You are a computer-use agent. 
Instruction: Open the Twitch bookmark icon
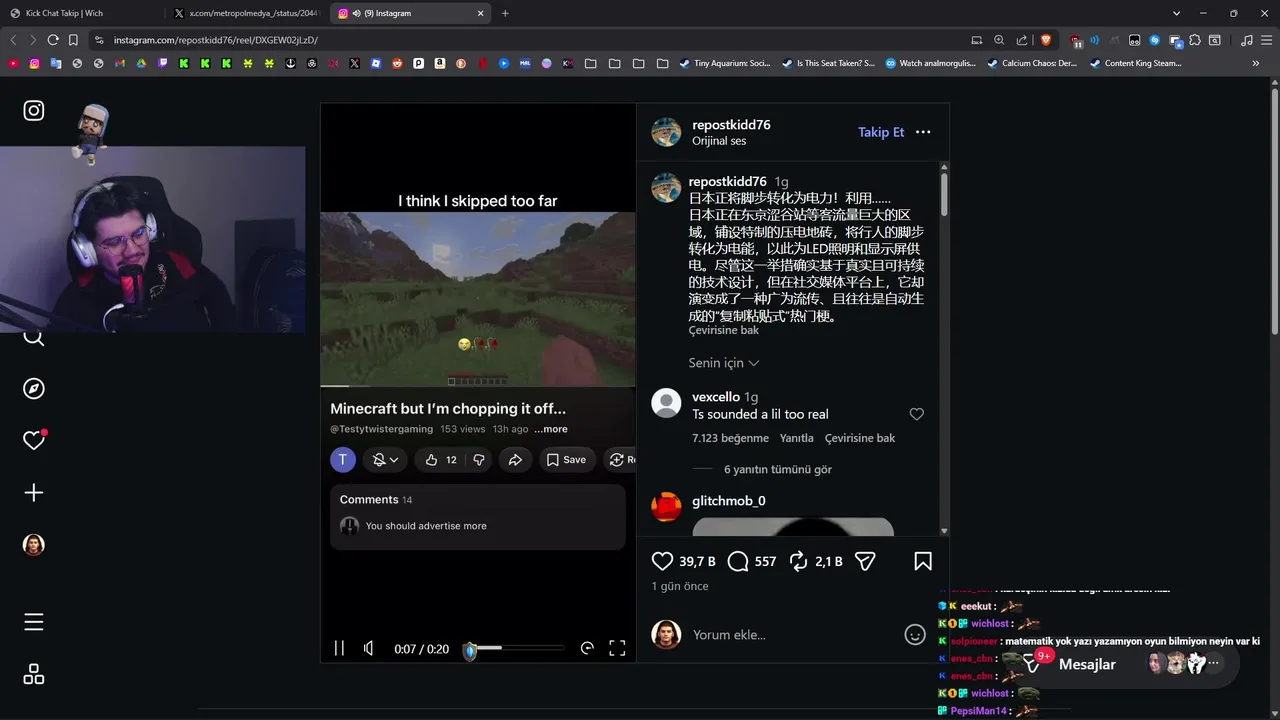pyautogui.click(x=163, y=63)
